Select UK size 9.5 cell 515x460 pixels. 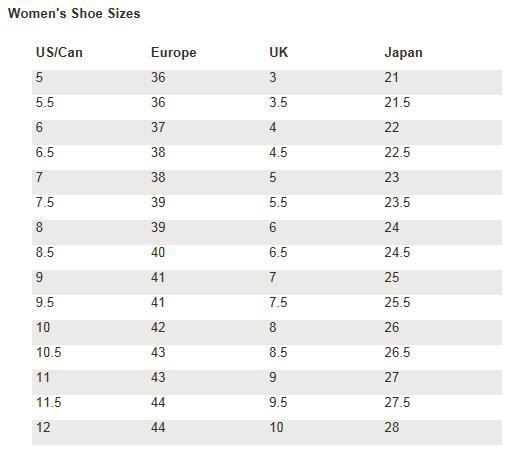(278, 402)
